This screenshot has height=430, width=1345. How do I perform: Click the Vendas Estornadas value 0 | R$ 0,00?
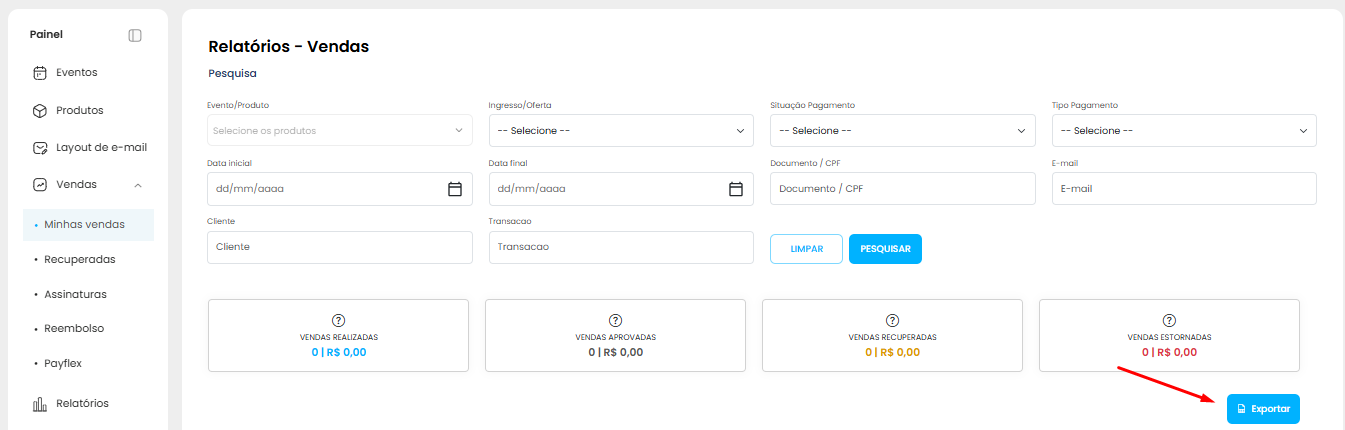pyautogui.click(x=1169, y=353)
